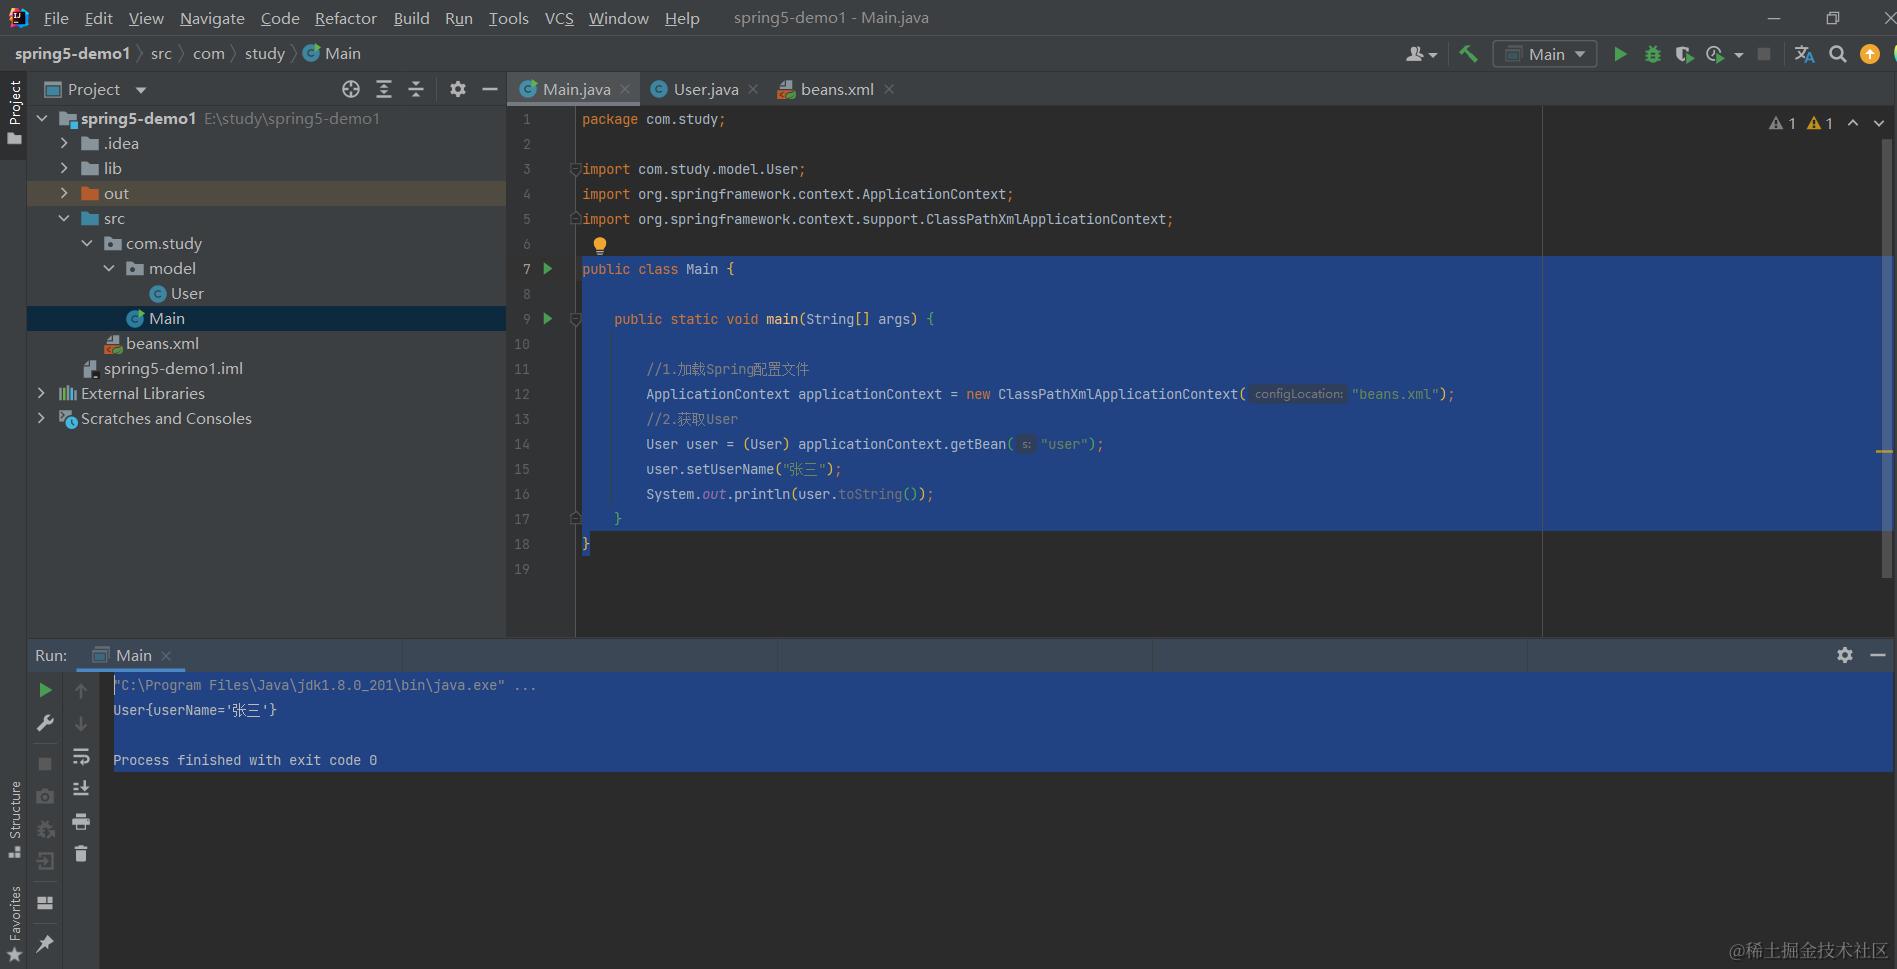Click the run gutter icon beside class Main
This screenshot has width=1897, height=969.
click(548, 268)
